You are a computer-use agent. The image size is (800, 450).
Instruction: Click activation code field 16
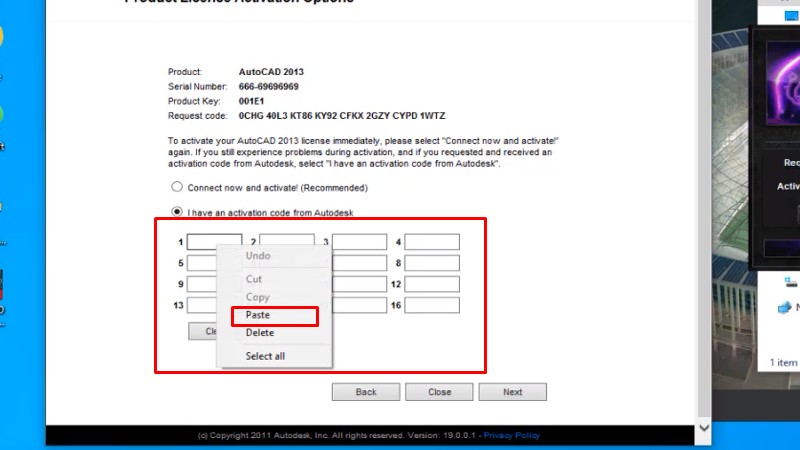coord(432,305)
